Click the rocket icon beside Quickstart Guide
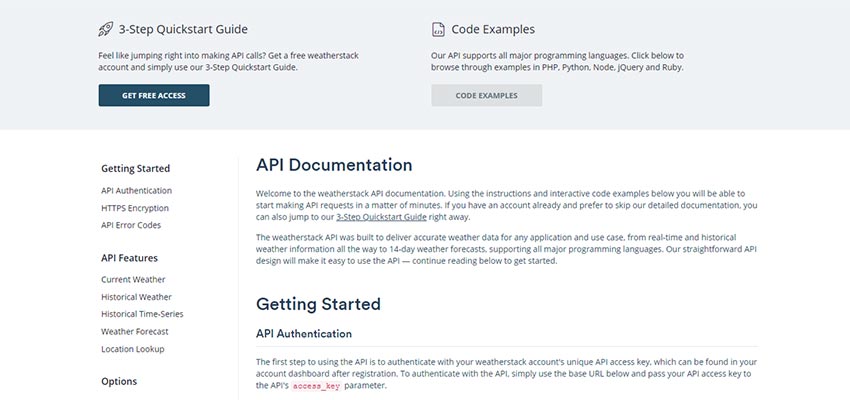This screenshot has width=850, height=400. 106,29
